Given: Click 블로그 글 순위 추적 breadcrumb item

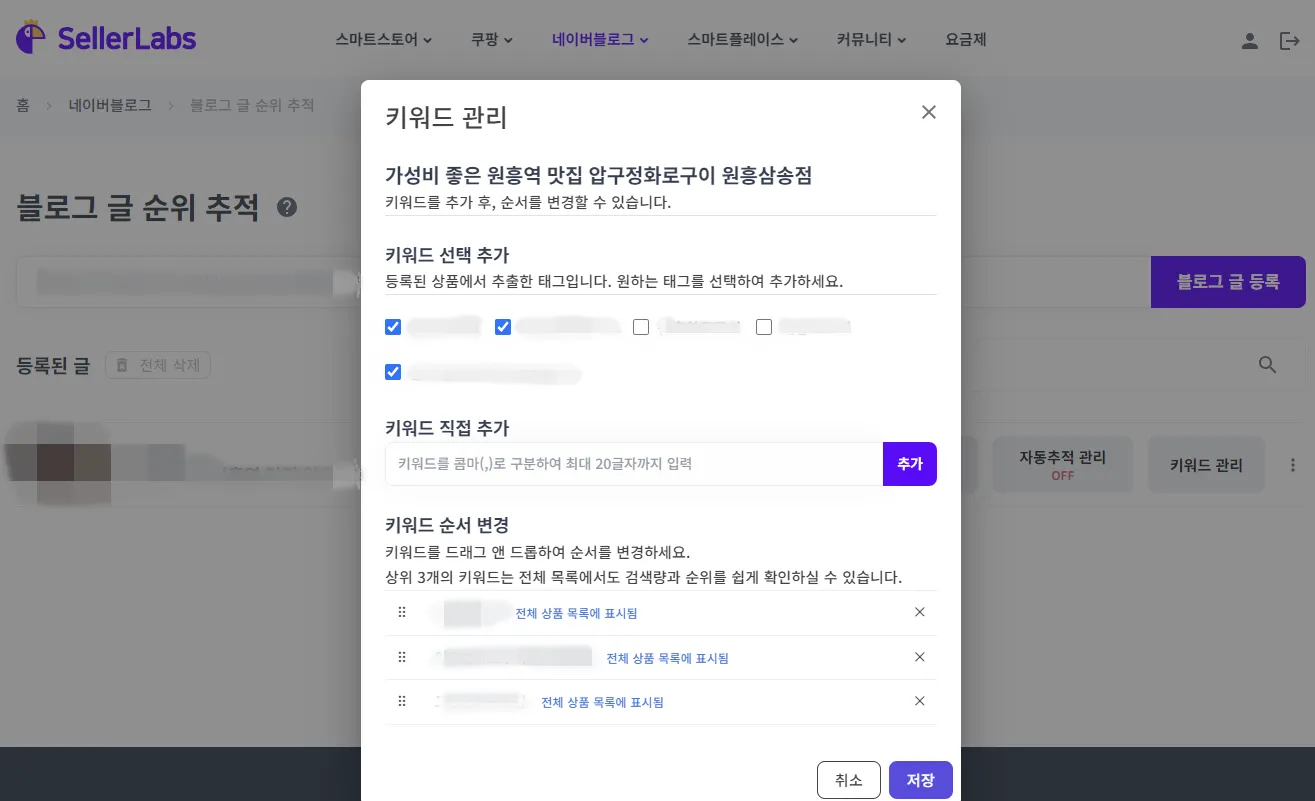Looking at the screenshot, I should [x=252, y=105].
